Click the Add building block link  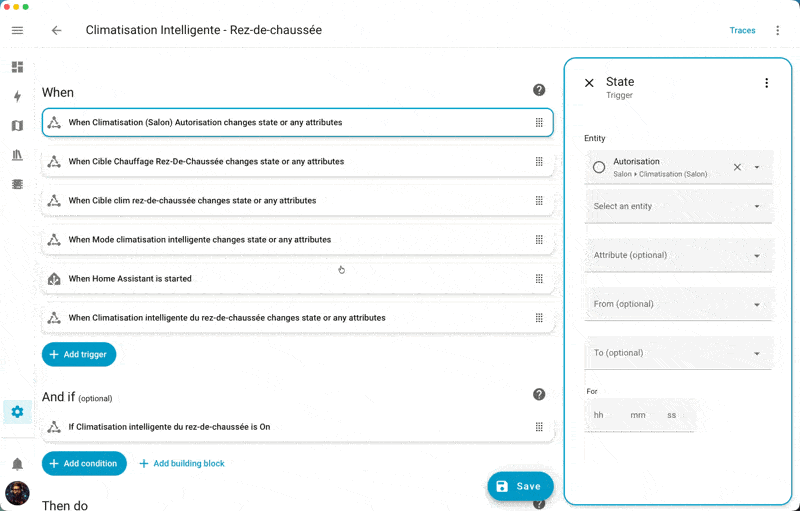pos(181,464)
